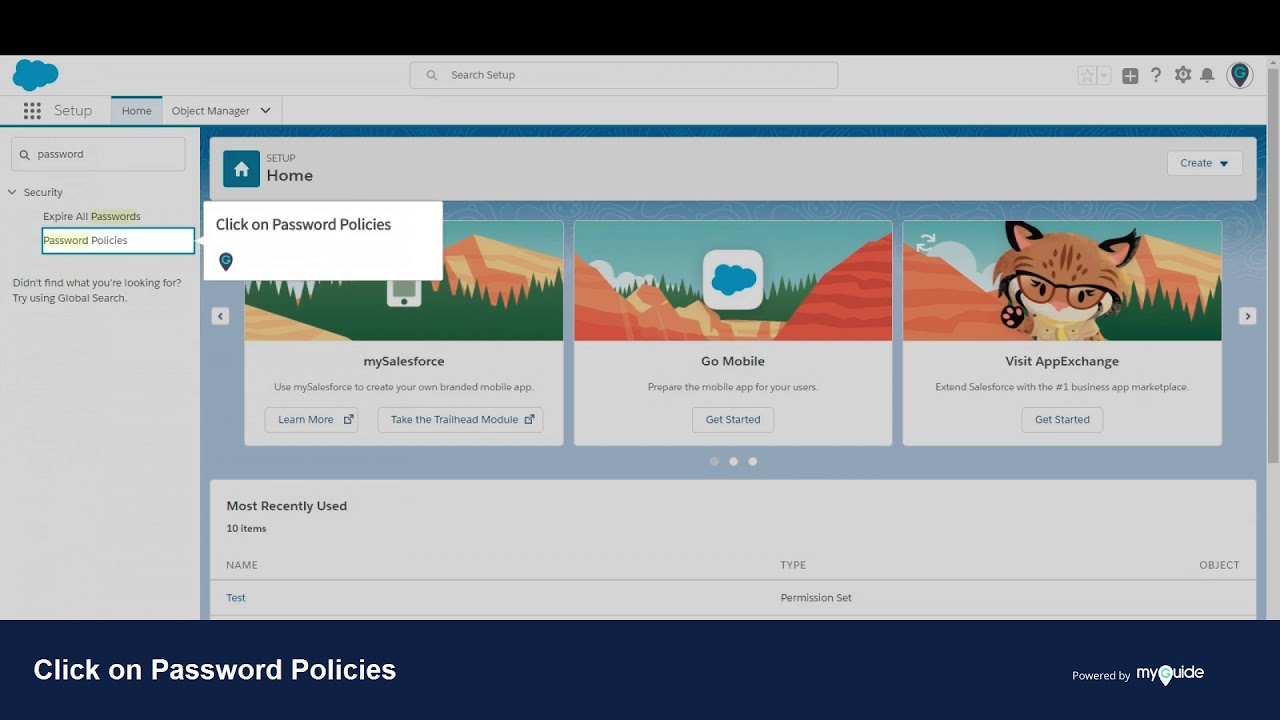Open the user profile avatar
The height and width of the screenshot is (720, 1280).
(1240, 75)
